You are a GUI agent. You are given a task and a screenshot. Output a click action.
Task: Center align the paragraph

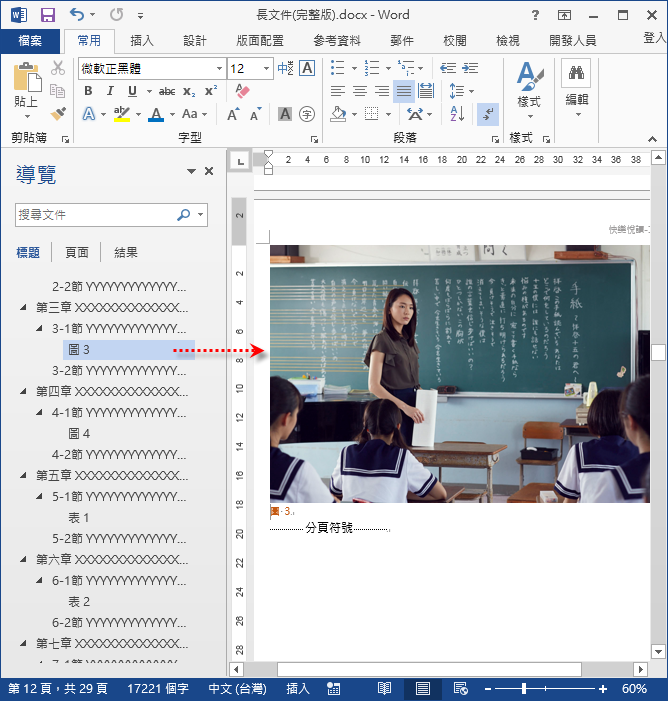360,91
